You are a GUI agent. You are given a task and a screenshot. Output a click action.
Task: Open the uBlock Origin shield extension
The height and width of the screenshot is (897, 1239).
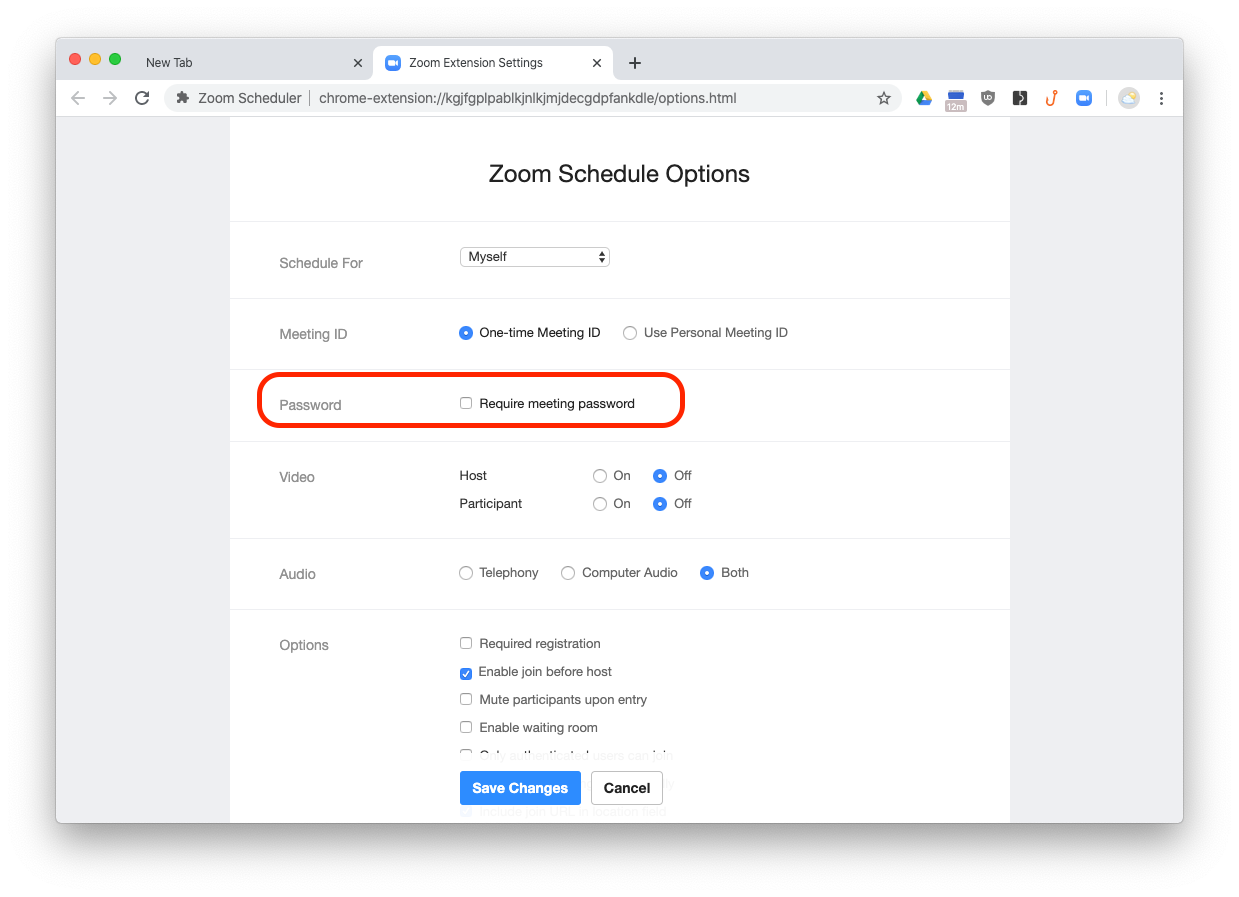click(988, 98)
